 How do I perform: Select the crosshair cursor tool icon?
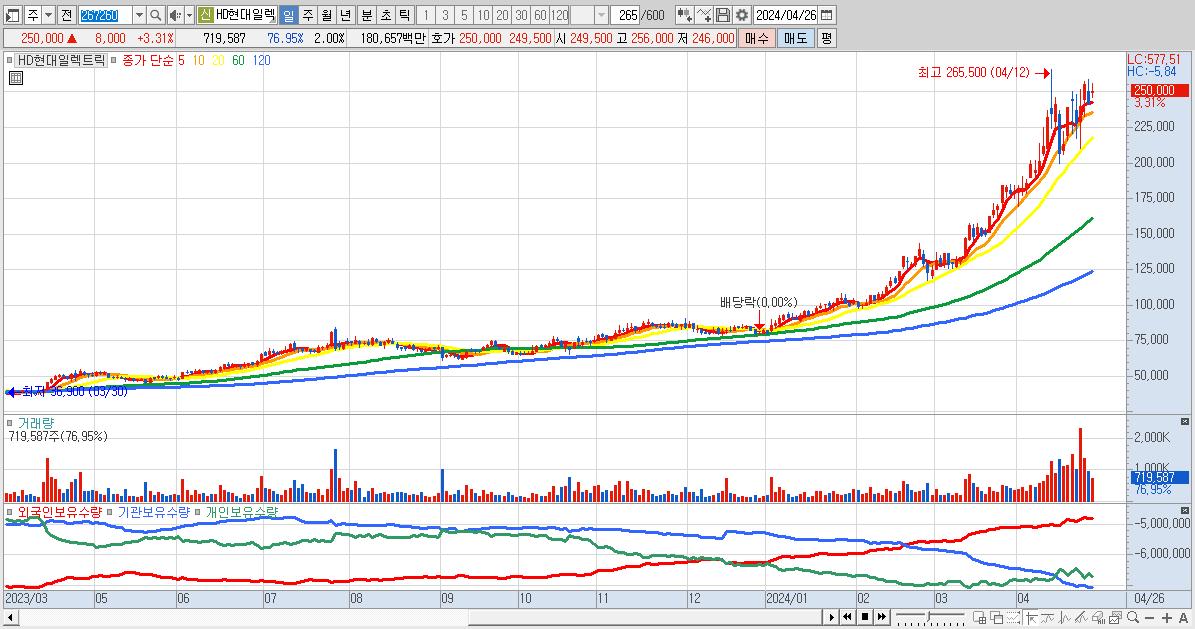click(x=1031, y=618)
